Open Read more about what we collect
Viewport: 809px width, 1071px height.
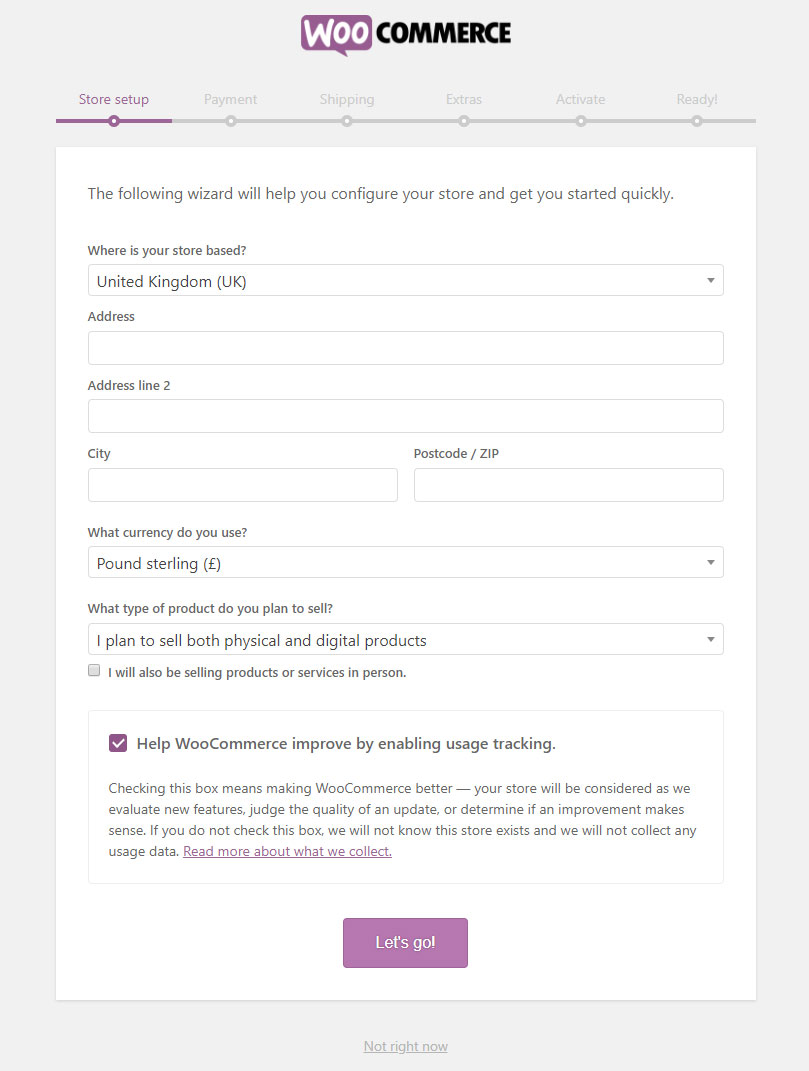(288, 852)
